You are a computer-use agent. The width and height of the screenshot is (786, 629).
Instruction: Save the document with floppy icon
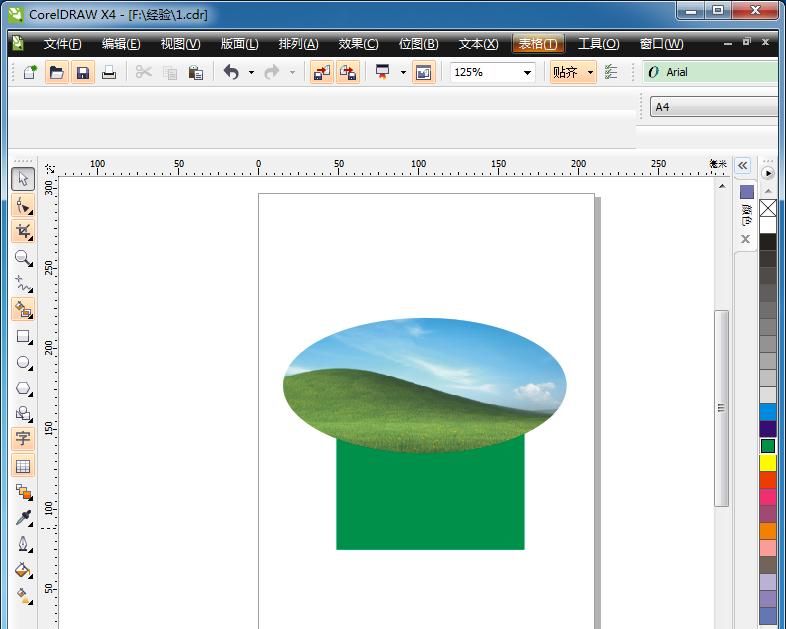pos(83,73)
